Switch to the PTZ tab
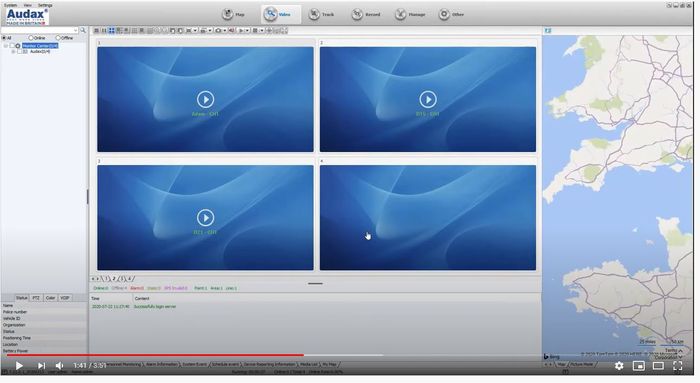The width and height of the screenshot is (700, 383). click(36, 298)
